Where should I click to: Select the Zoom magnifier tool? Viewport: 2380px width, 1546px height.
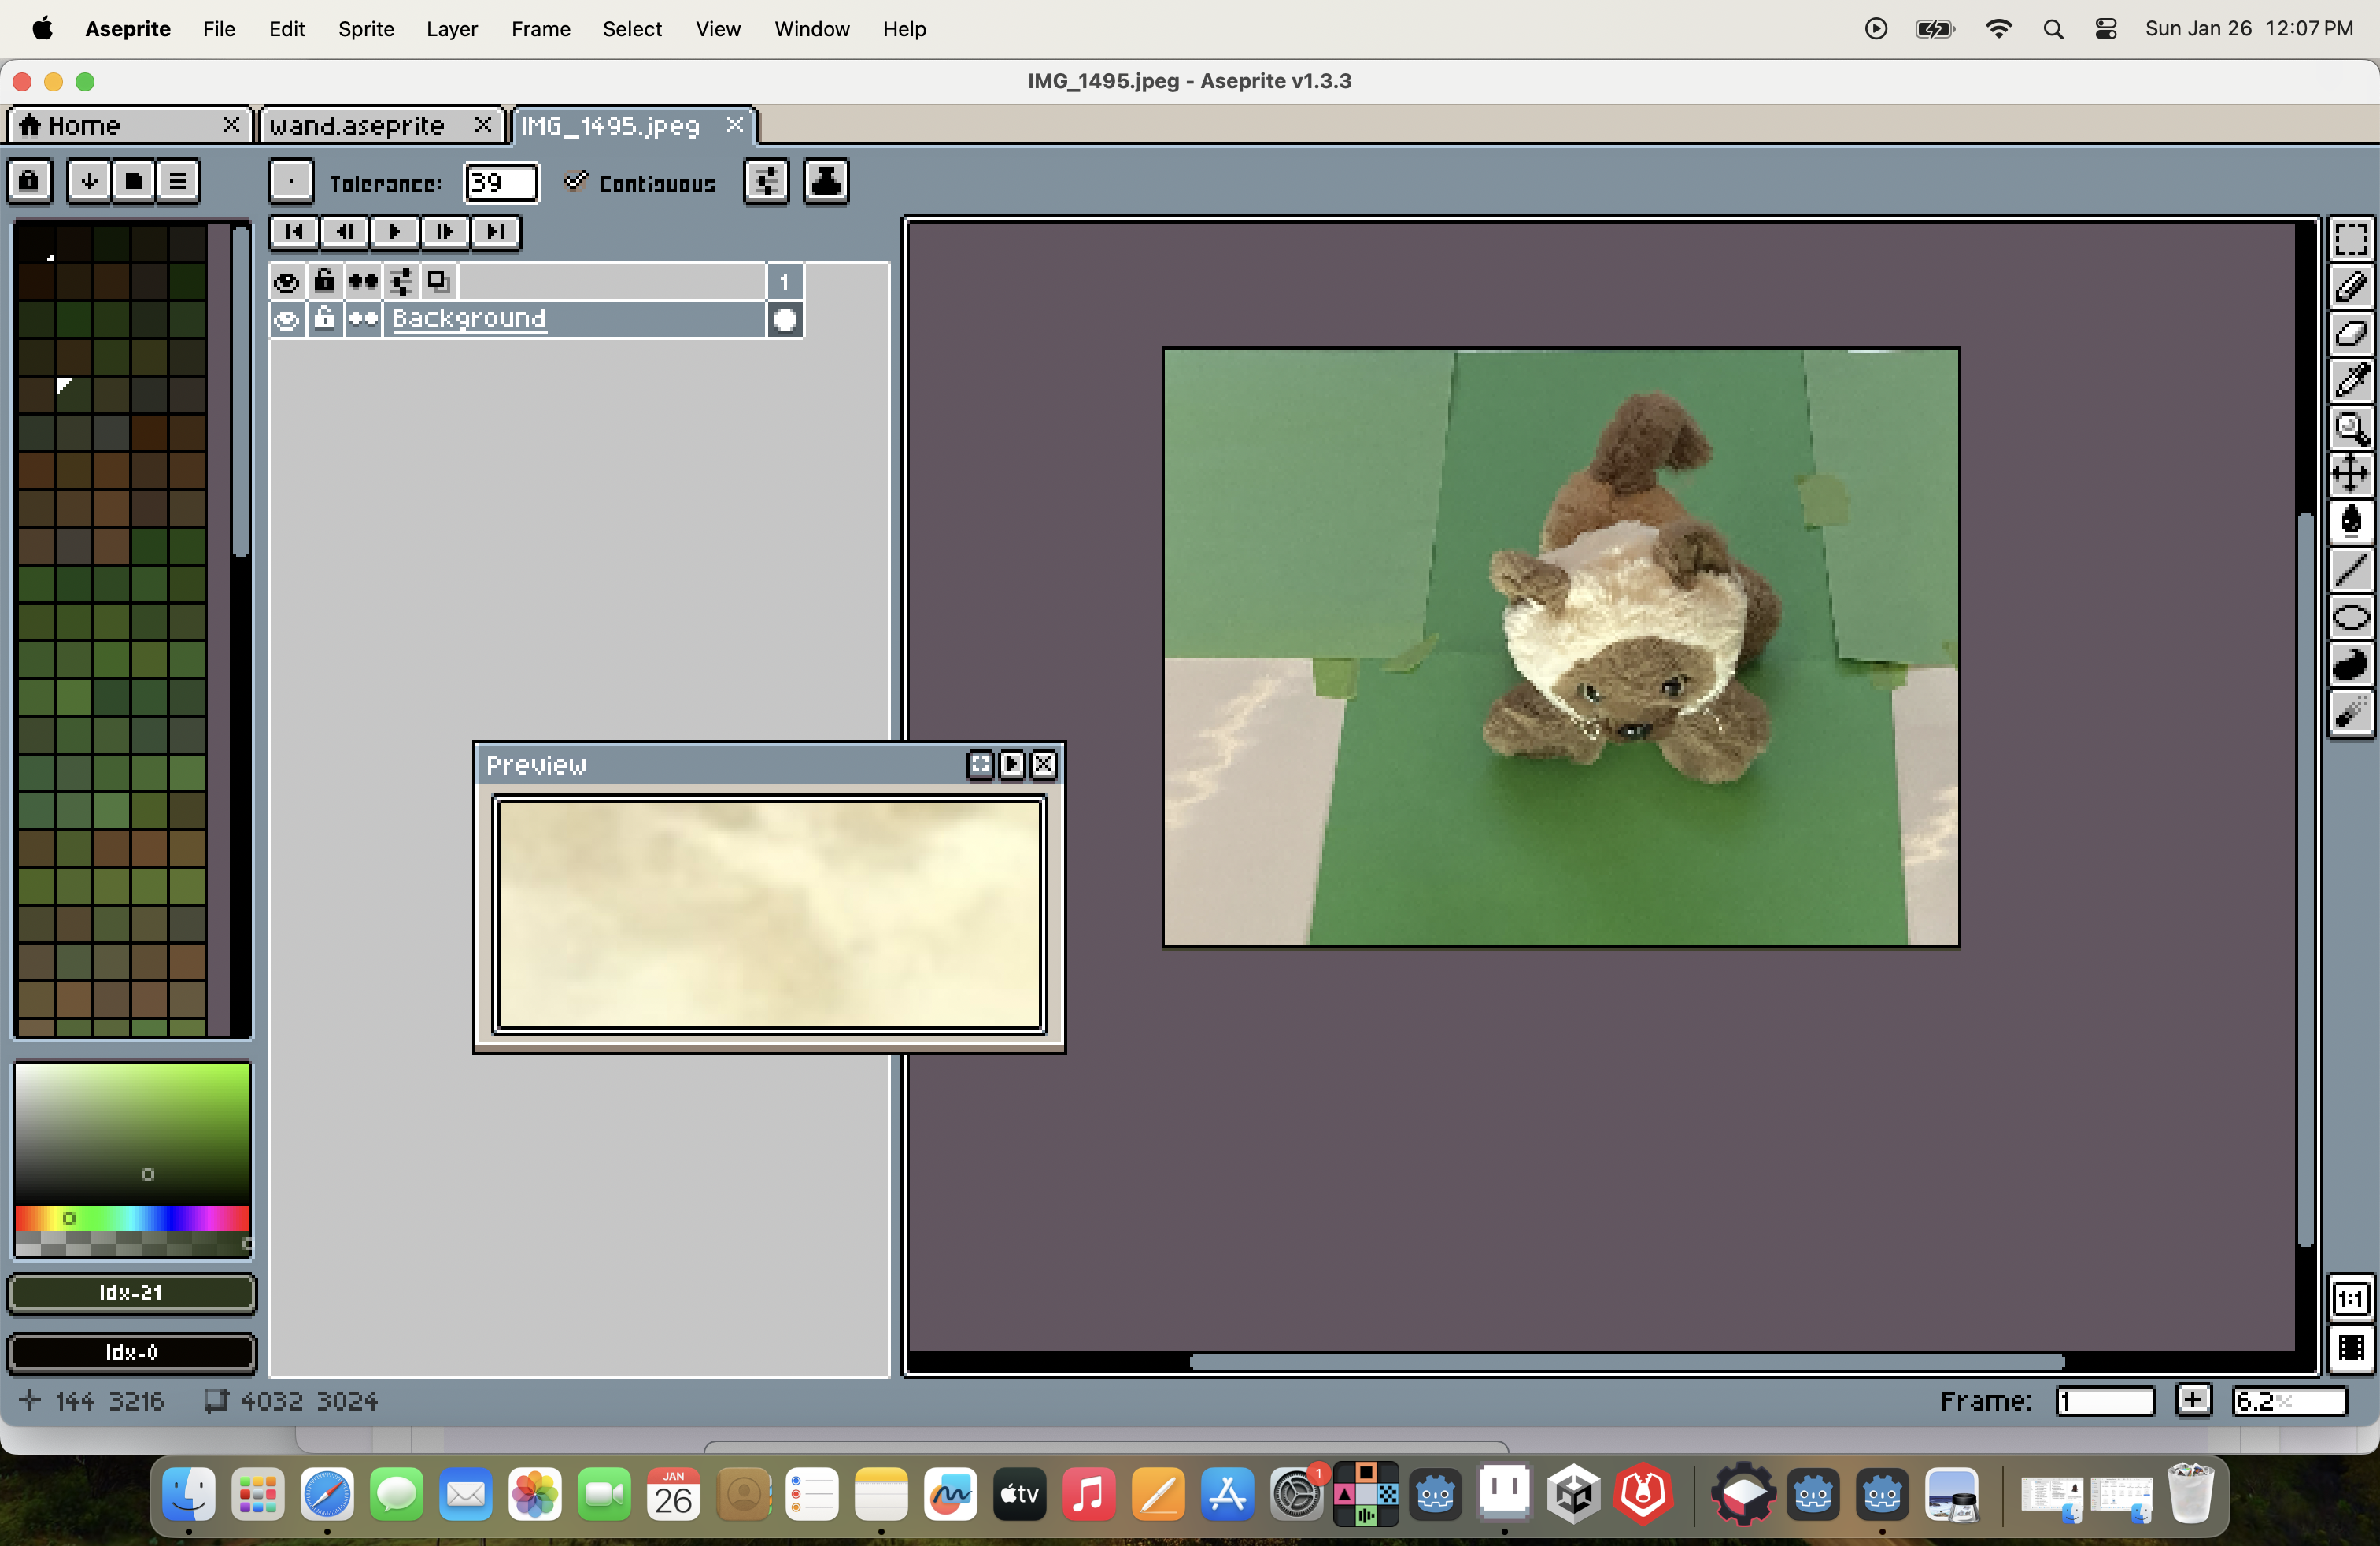click(x=2350, y=428)
